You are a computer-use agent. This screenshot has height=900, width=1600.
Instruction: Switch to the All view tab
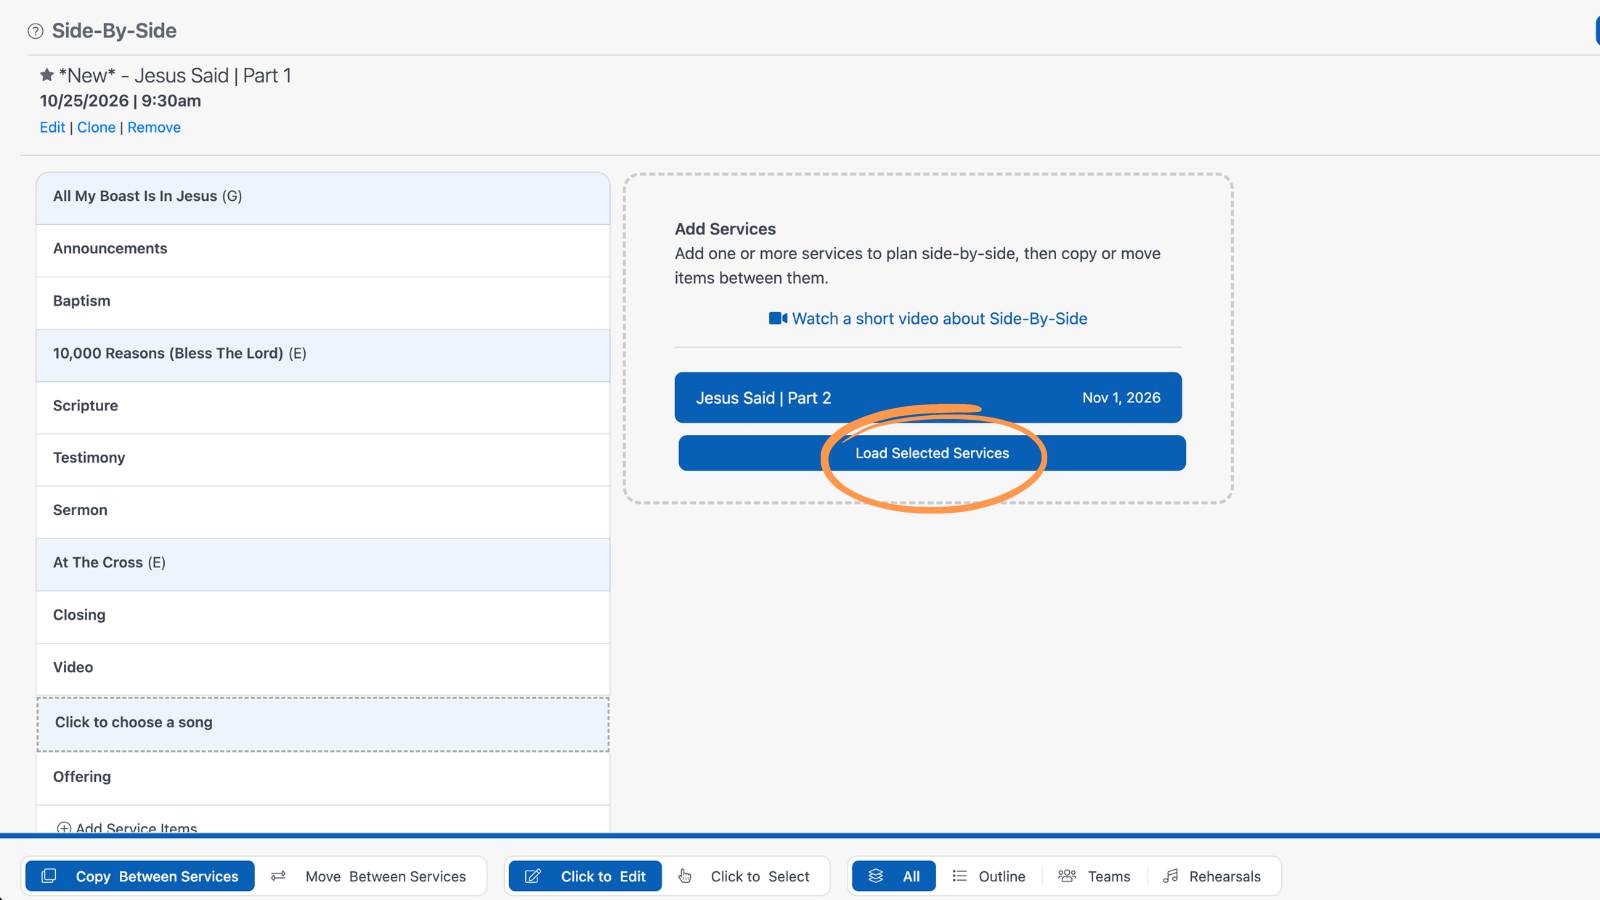(x=894, y=876)
